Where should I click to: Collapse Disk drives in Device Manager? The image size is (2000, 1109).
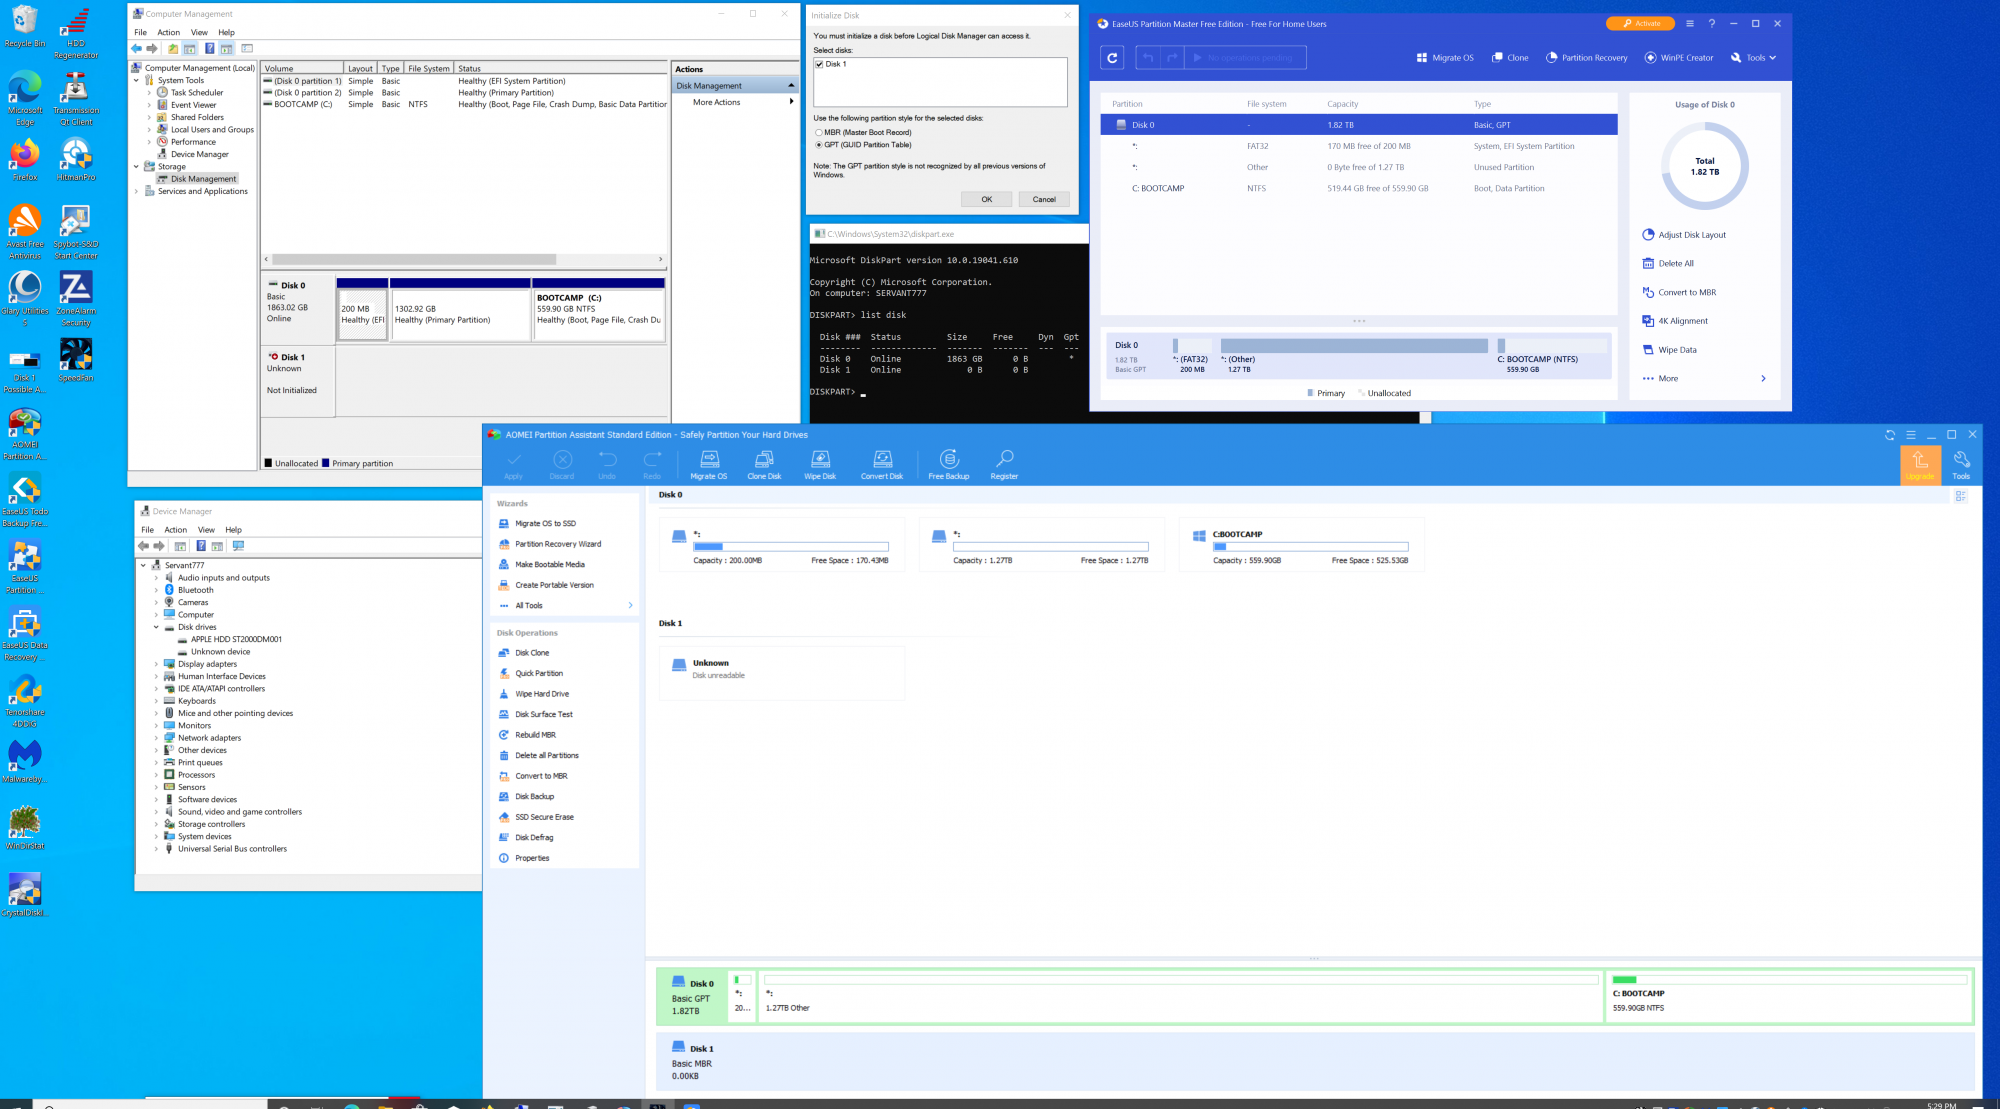pos(156,627)
